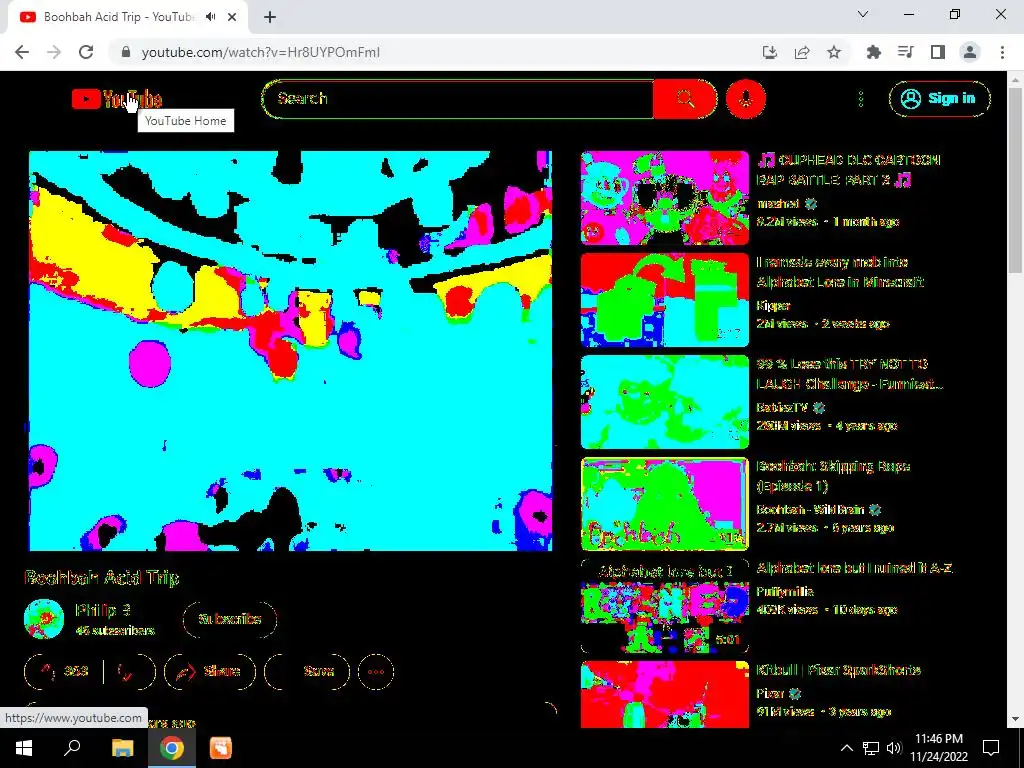Open the Philip 3 channel avatar
The width and height of the screenshot is (1024, 768).
tap(44, 619)
